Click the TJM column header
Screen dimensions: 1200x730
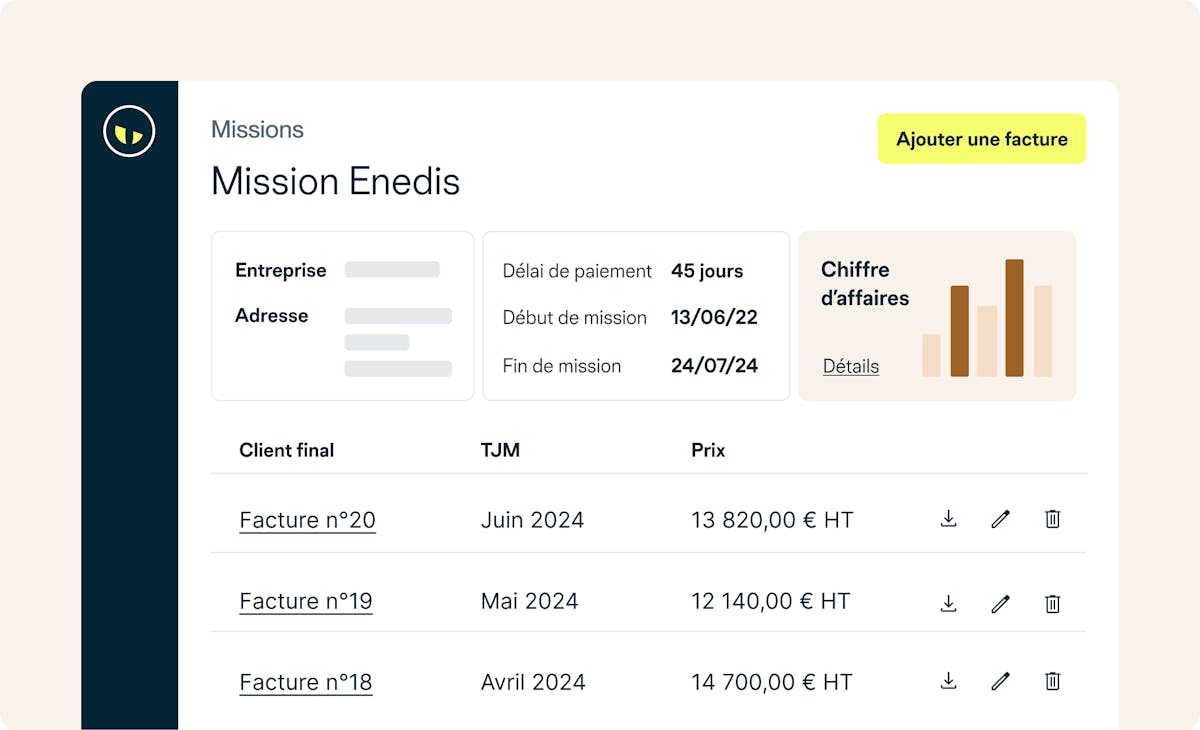pyautogui.click(x=500, y=450)
